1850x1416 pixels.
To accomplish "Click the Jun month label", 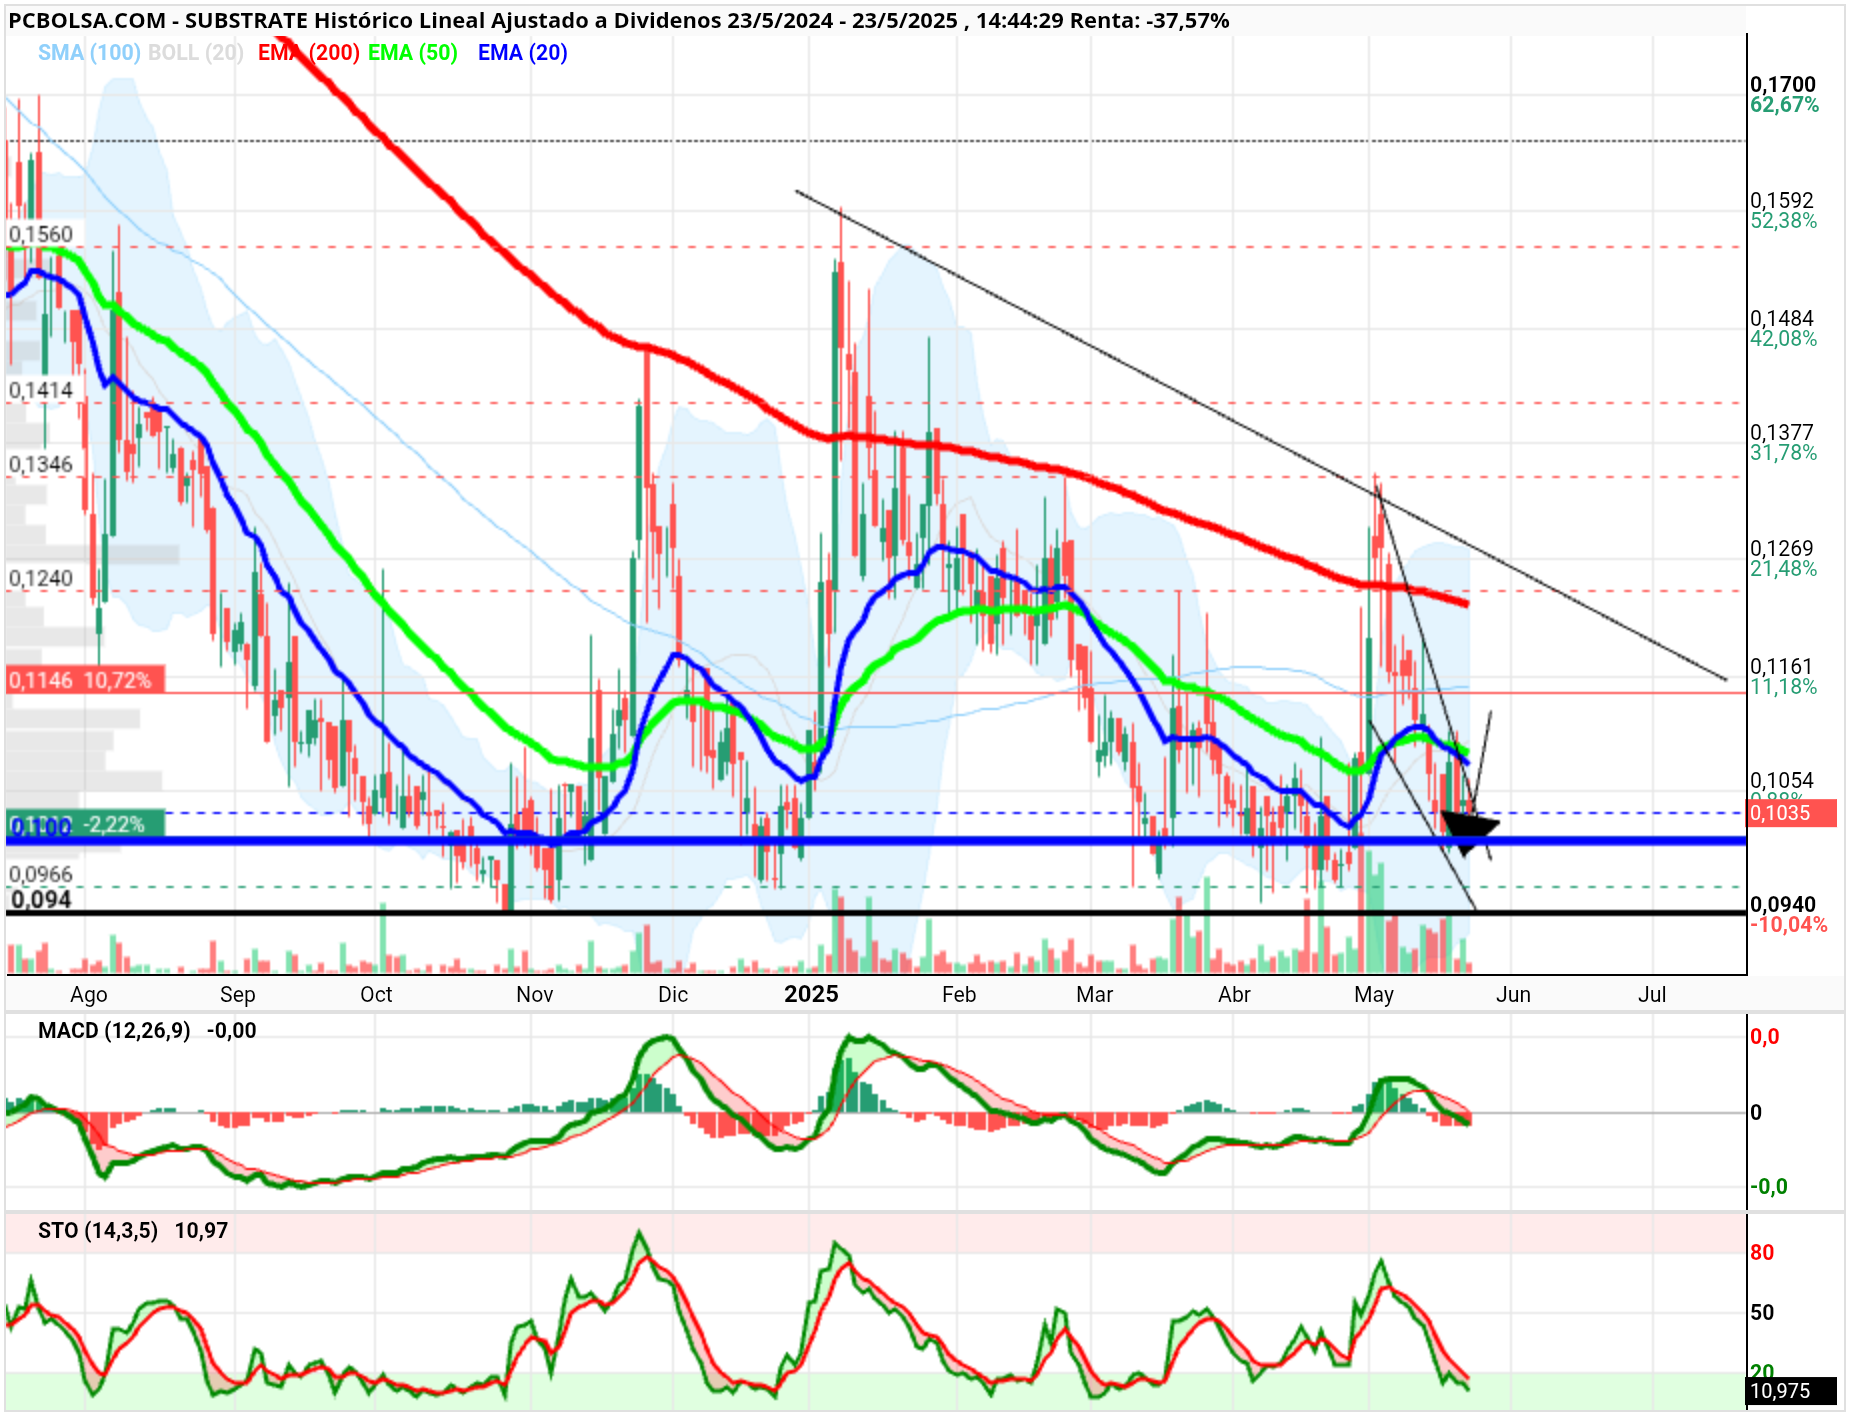I will (x=1514, y=995).
